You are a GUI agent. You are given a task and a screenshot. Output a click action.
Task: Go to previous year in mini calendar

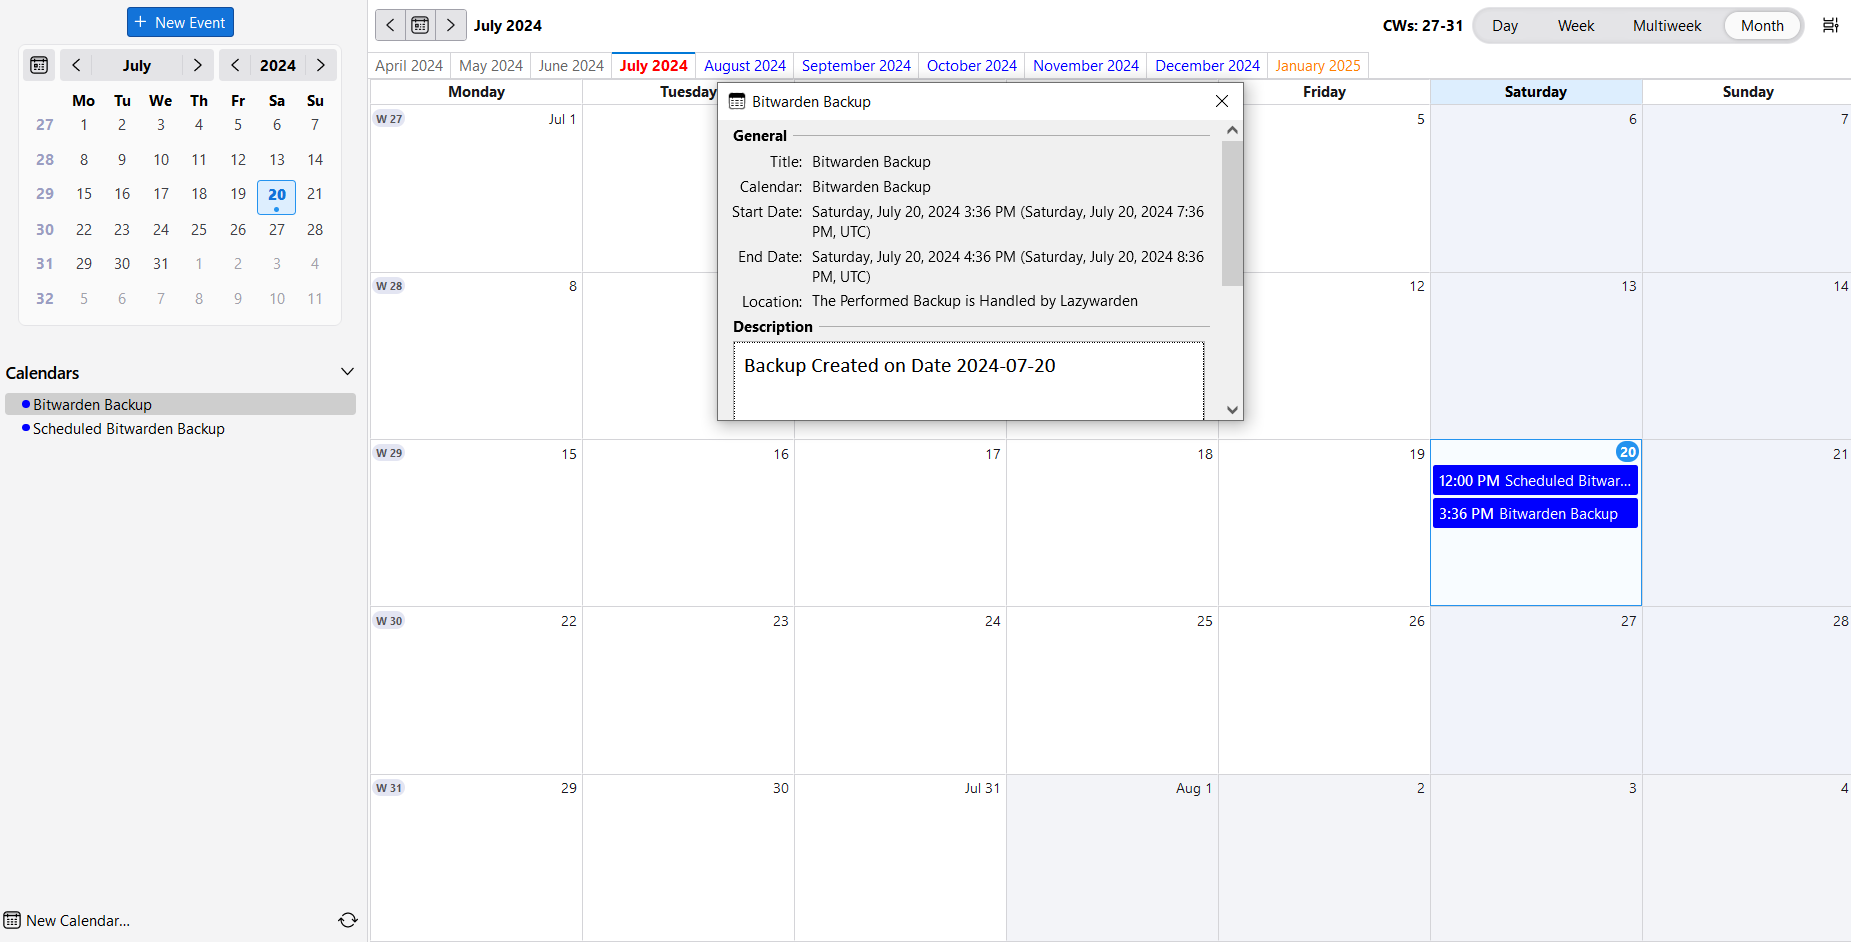click(x=235, y=65)
